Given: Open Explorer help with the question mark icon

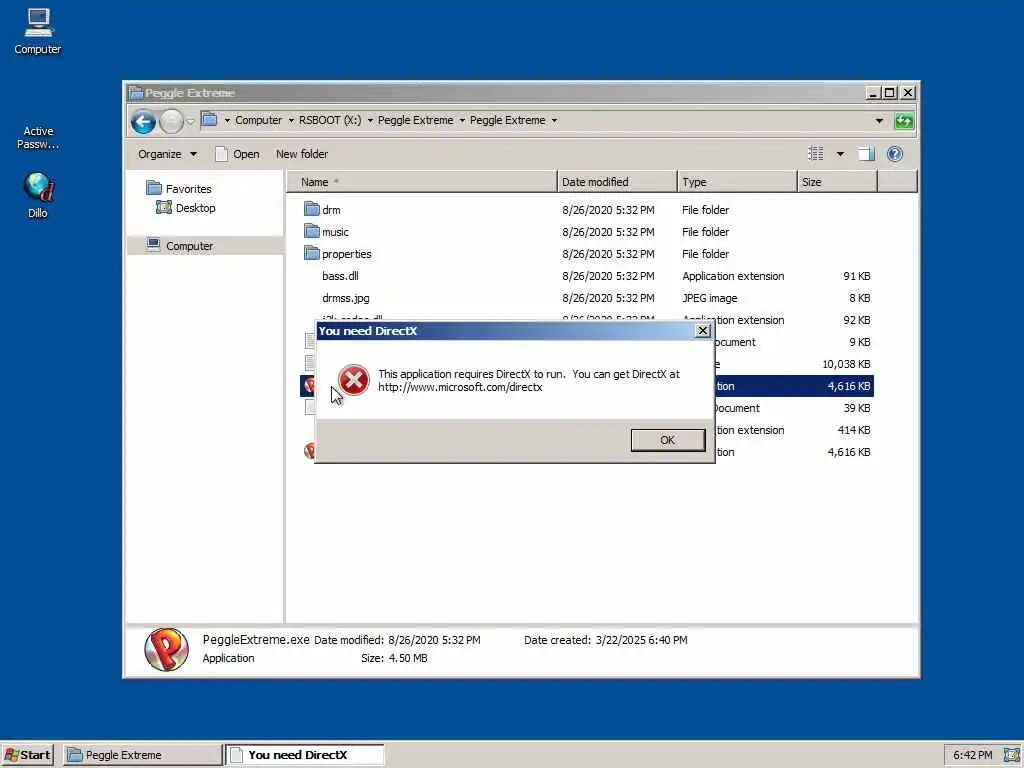Looking at the screenshot, I should 895,153.
